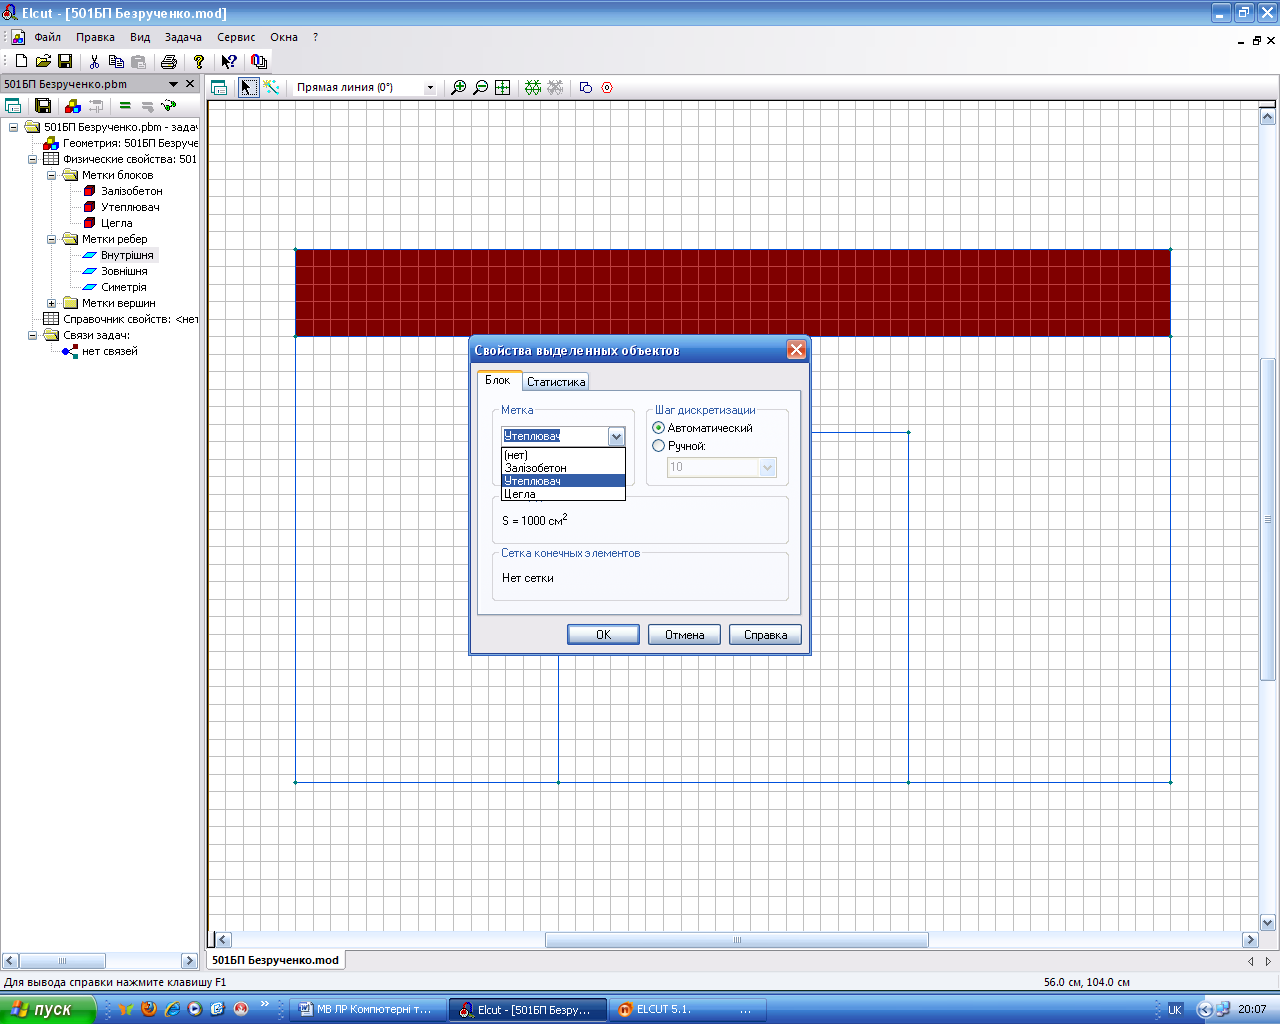Activate the Select Objects arrow tool
Viewport: 1280px width, 1024px height.
point(248,88)
